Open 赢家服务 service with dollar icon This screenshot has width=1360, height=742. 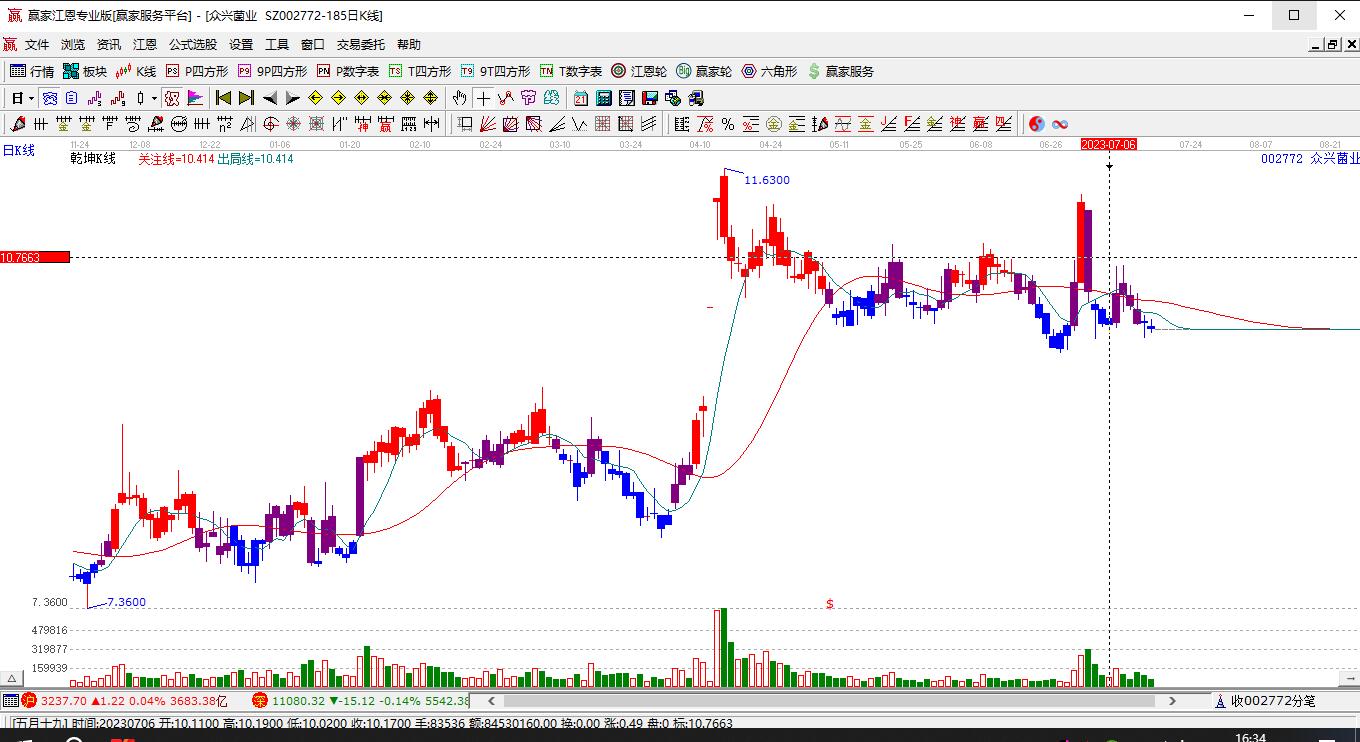[841, 71]
